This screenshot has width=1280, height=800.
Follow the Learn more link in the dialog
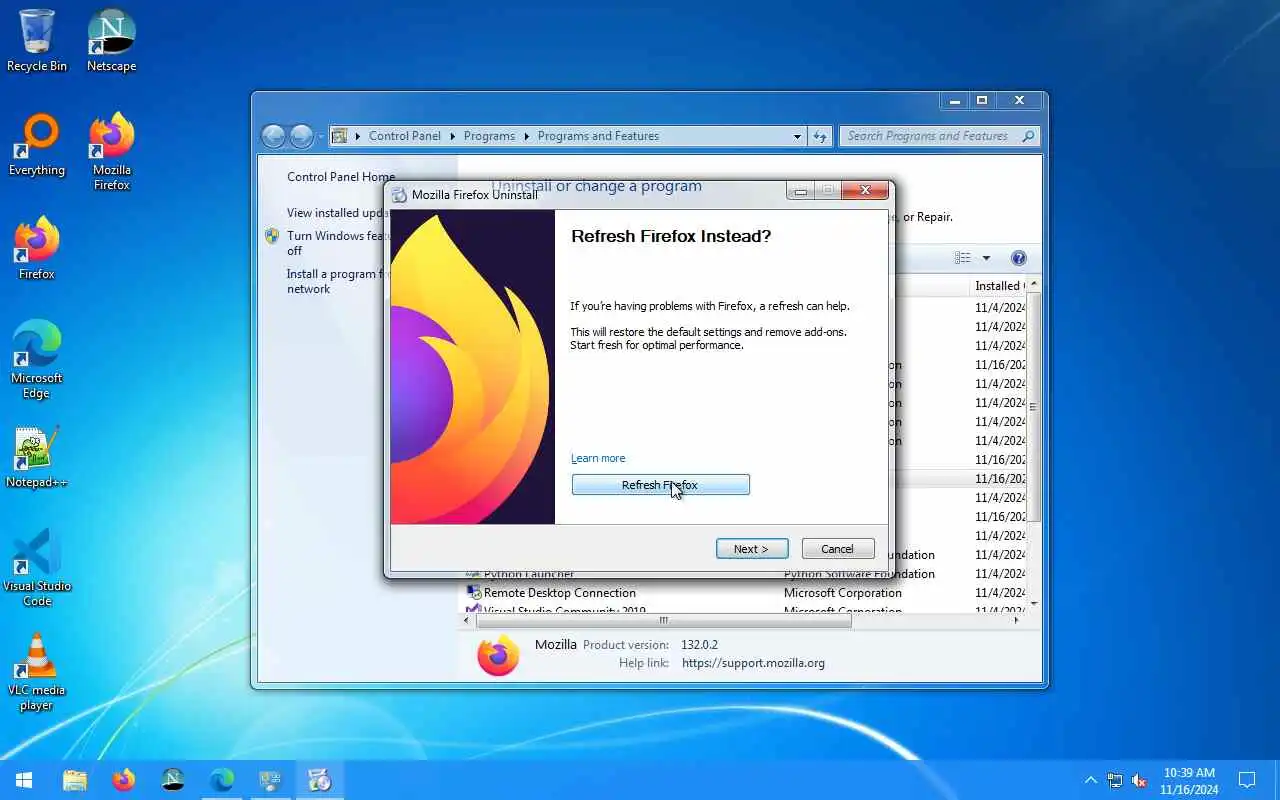(x=598, y=458)
